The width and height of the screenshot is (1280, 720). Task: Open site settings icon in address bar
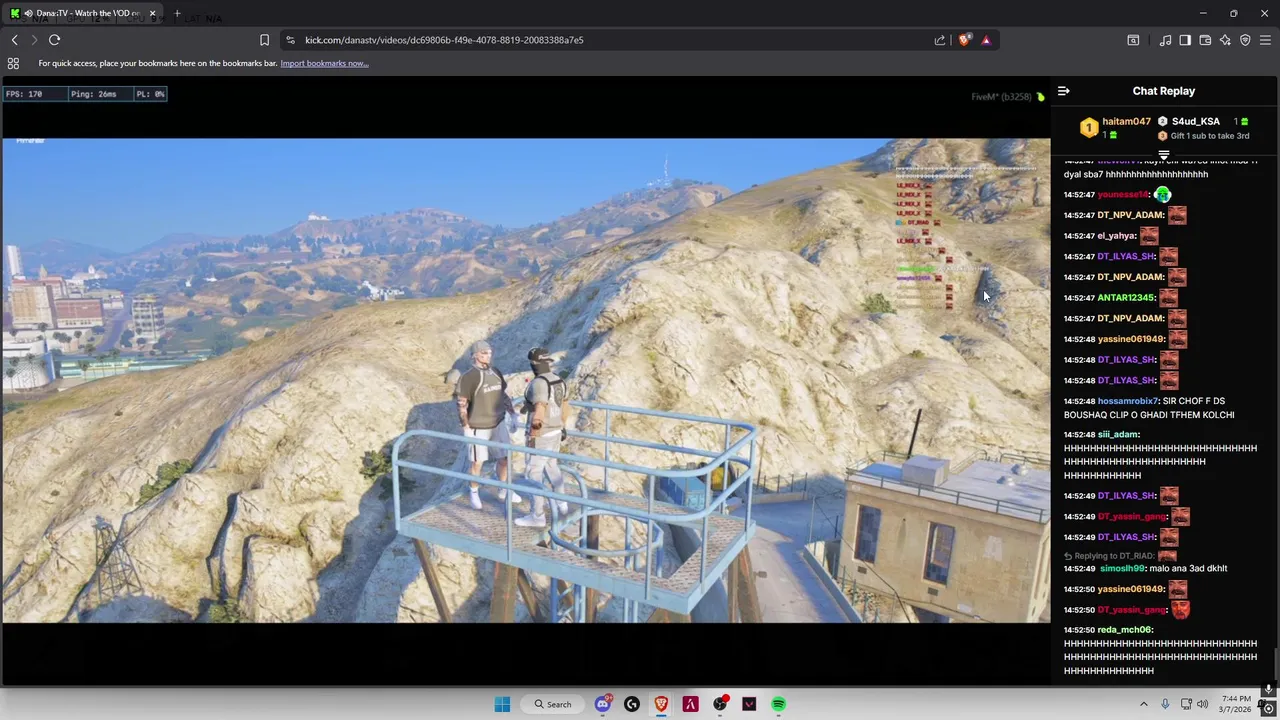(290, 40)
